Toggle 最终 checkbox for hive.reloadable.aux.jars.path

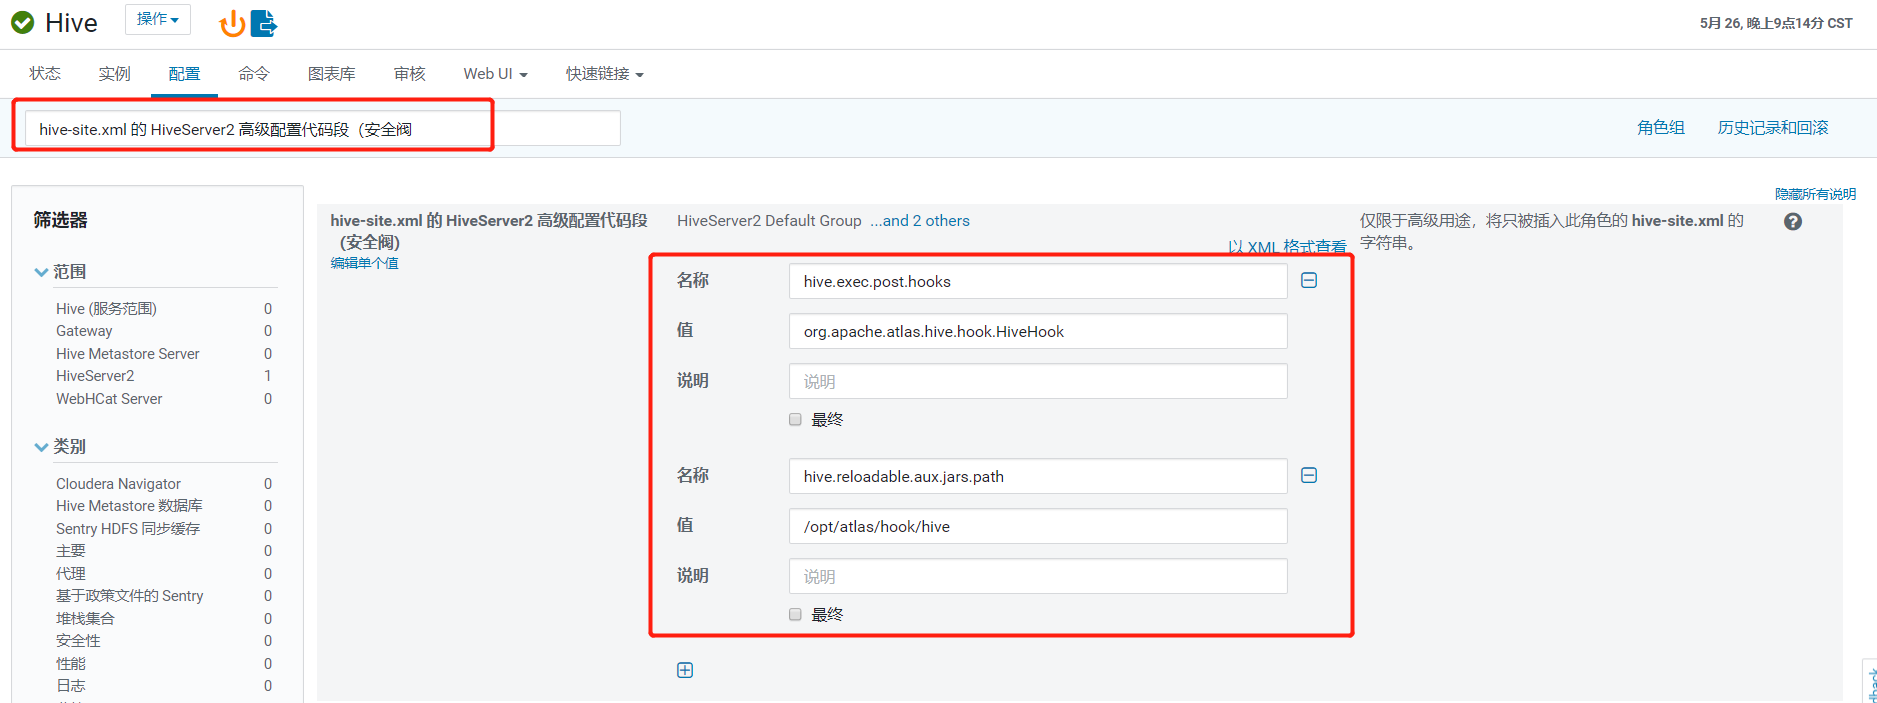795,615
